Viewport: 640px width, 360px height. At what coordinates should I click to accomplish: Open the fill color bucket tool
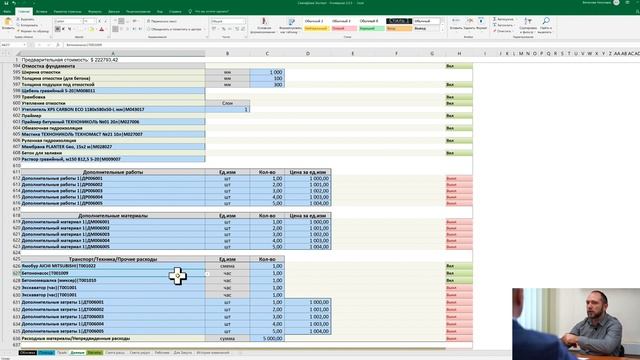[x=91, y=29]
